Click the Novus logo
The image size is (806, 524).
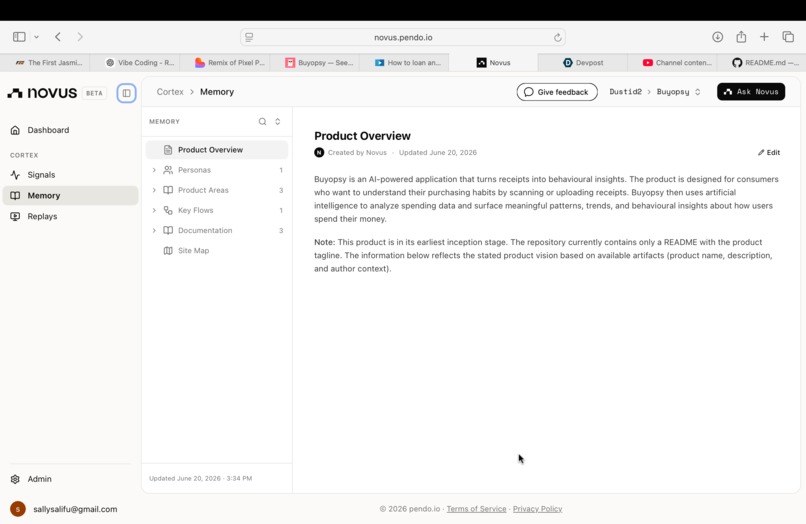[42, 93]
